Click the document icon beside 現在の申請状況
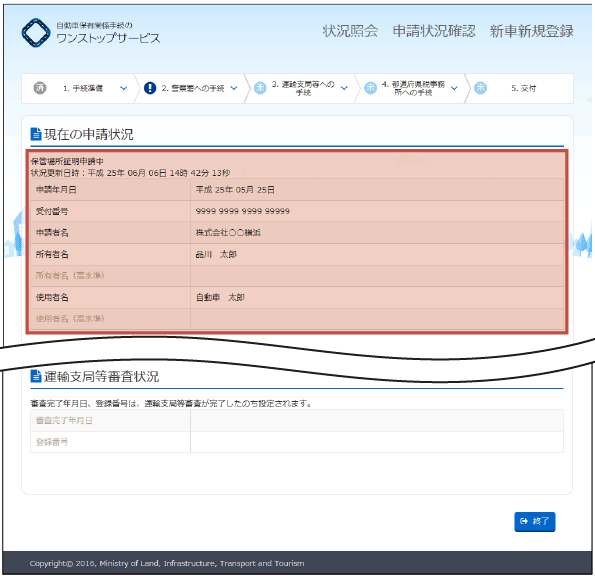The image size is (595, 578). [x=36, y=134]
